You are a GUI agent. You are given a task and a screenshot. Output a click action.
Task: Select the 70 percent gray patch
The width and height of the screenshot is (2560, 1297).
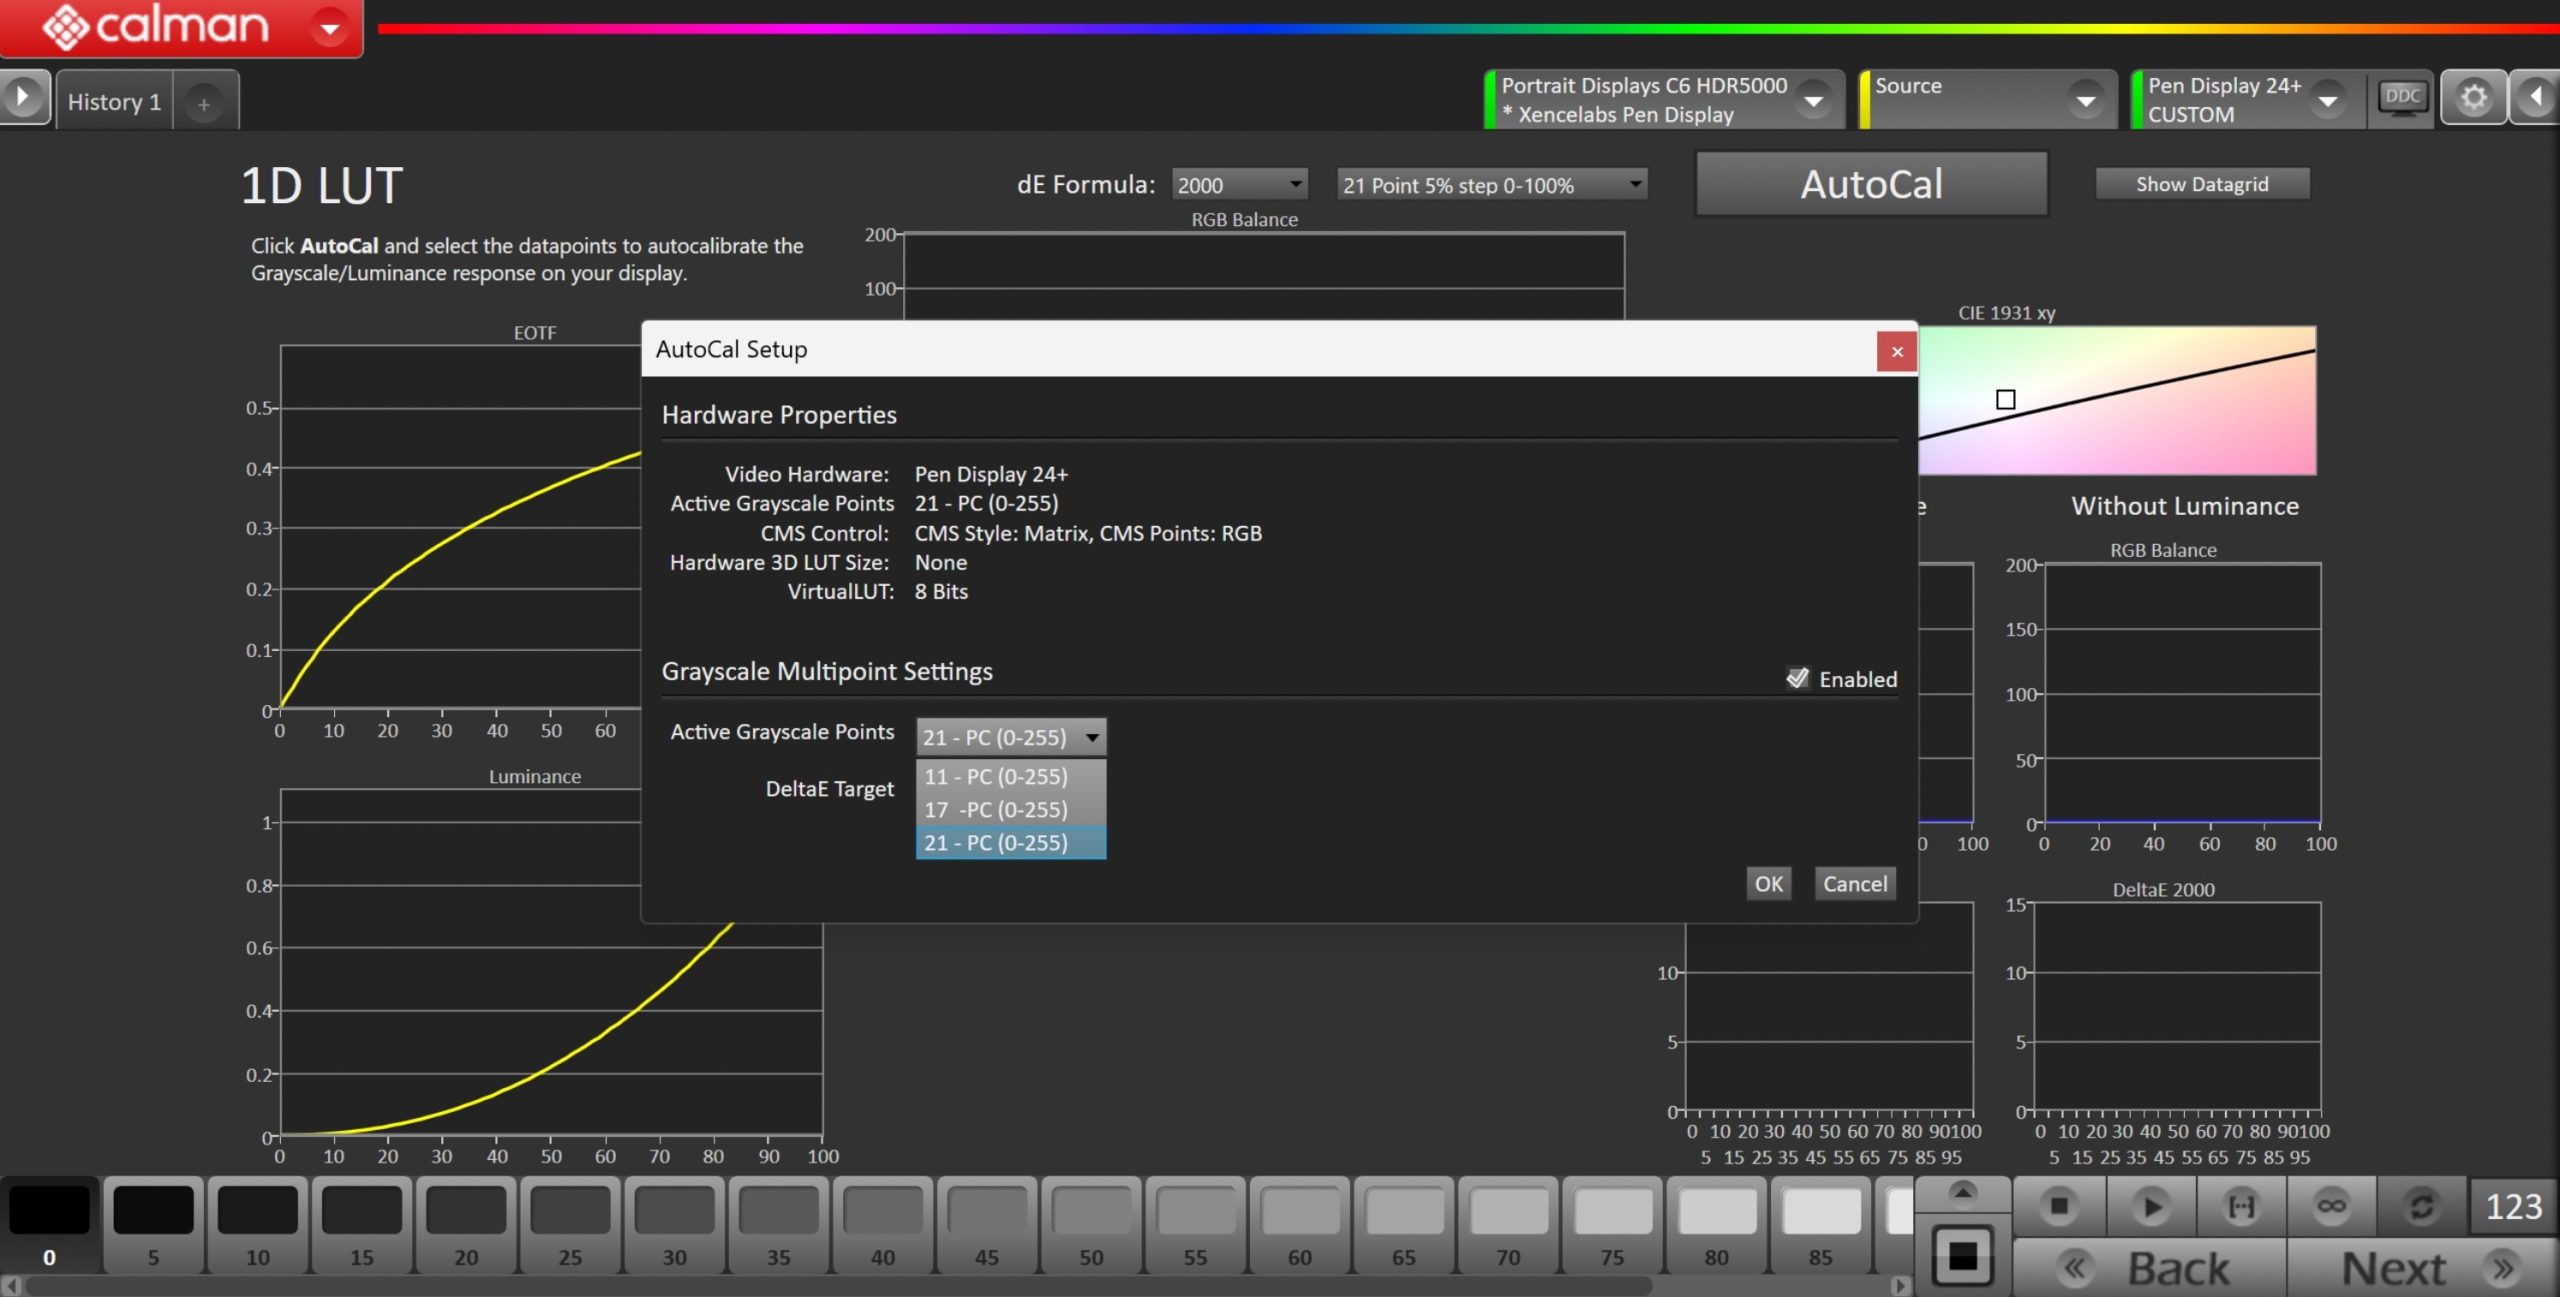1508,1226
